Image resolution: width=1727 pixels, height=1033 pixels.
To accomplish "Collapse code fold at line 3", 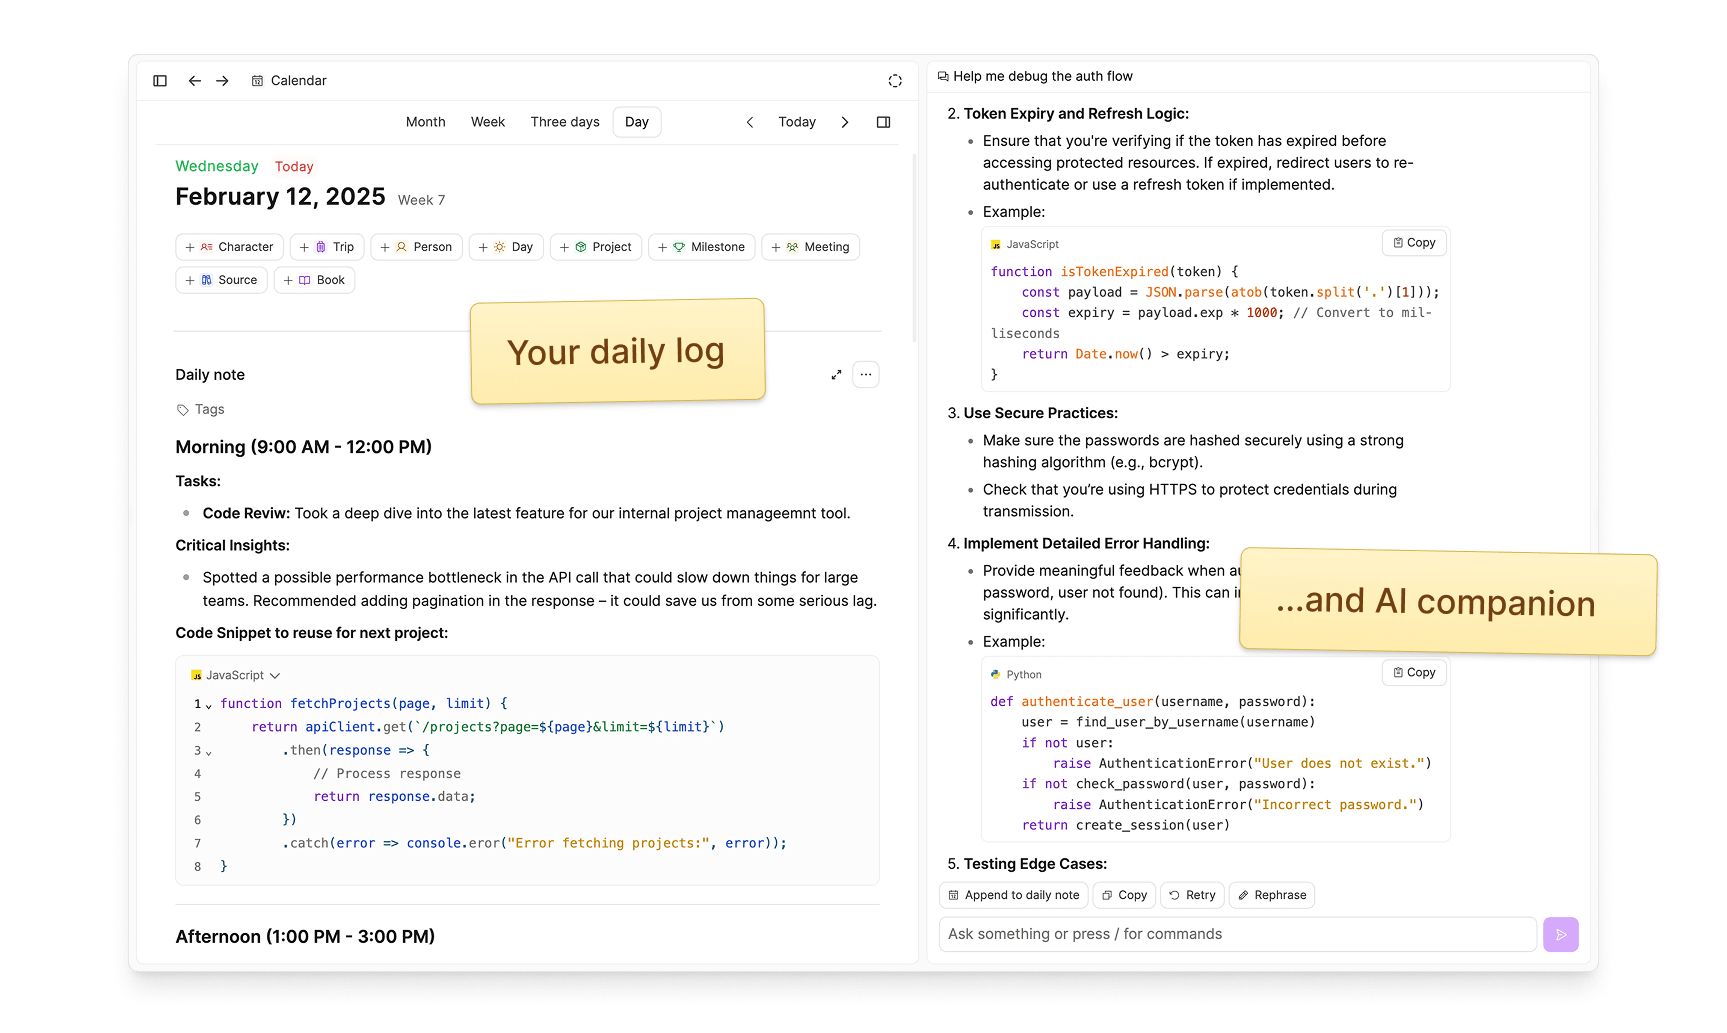I will point(209,752).
